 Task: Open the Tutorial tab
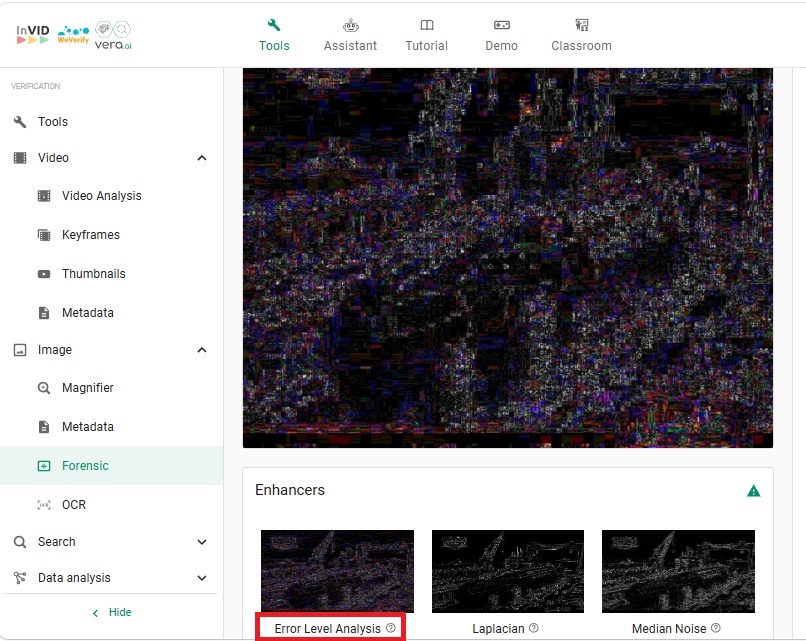click(x=427, y=36)
